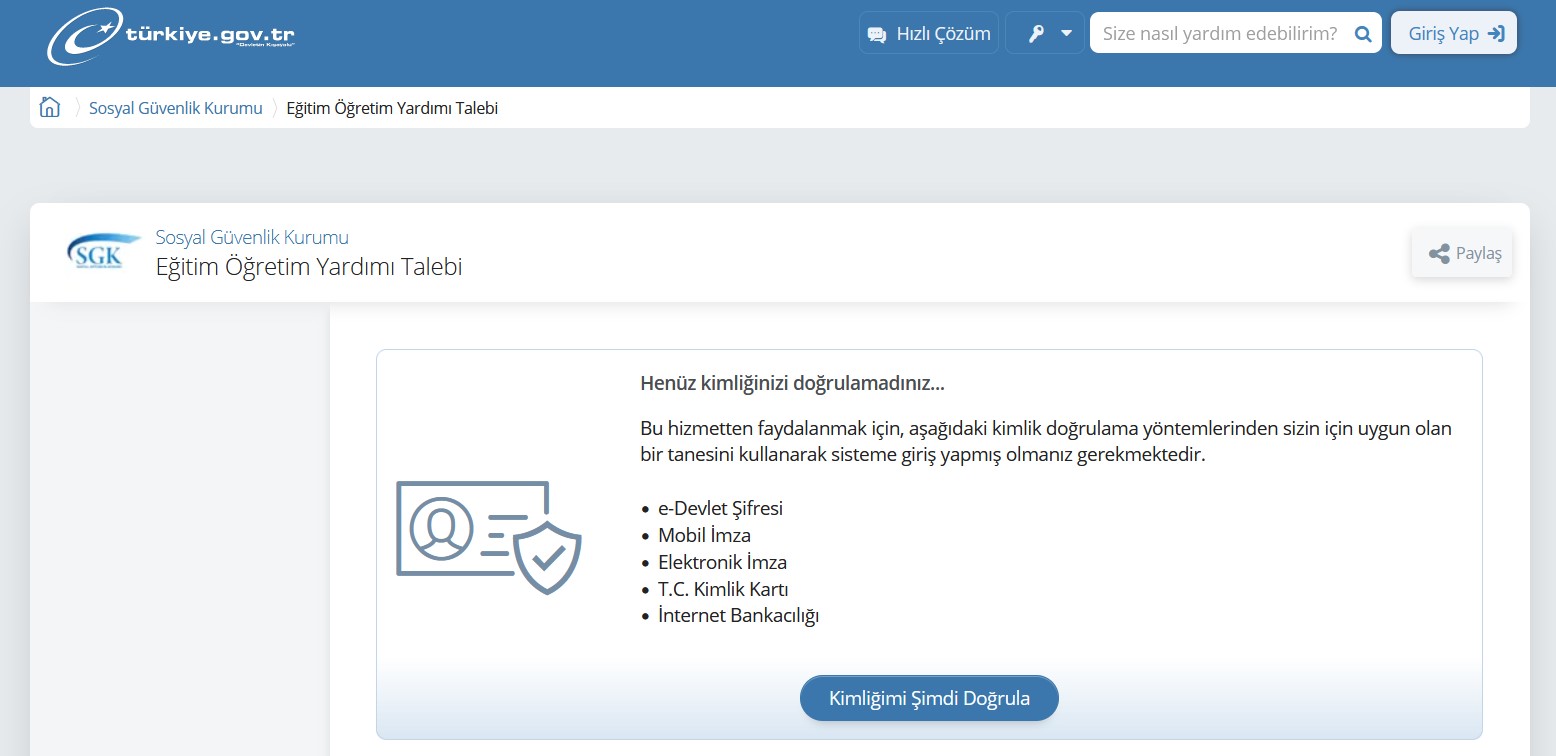
Task: Click the speech bubble icon in Hızlı Çözüm
Action: [877, 35]
